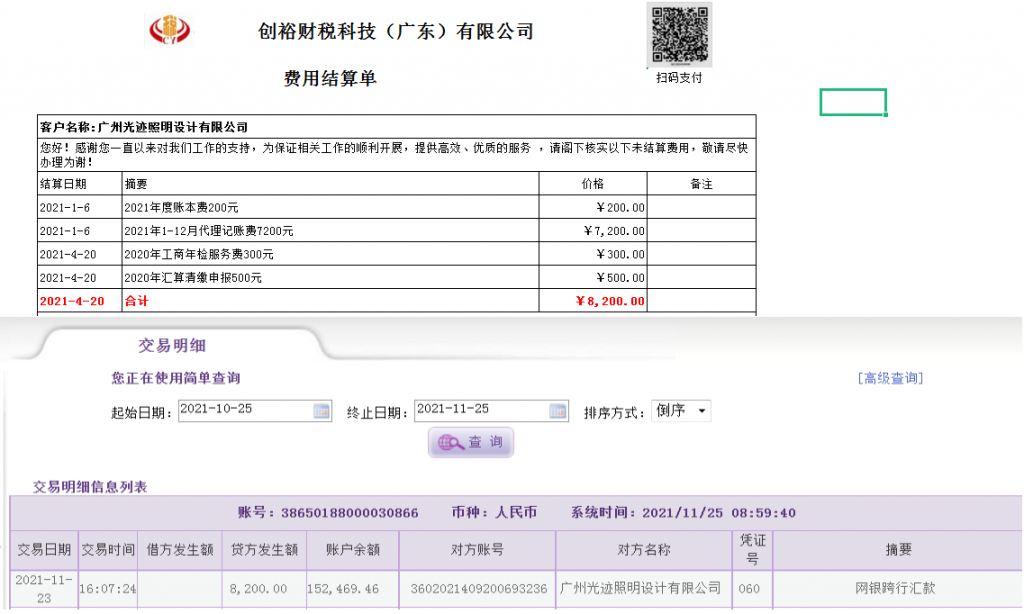Click the 账户余额 column header
The image size is (1024, 614).
[x=353, y=550]
